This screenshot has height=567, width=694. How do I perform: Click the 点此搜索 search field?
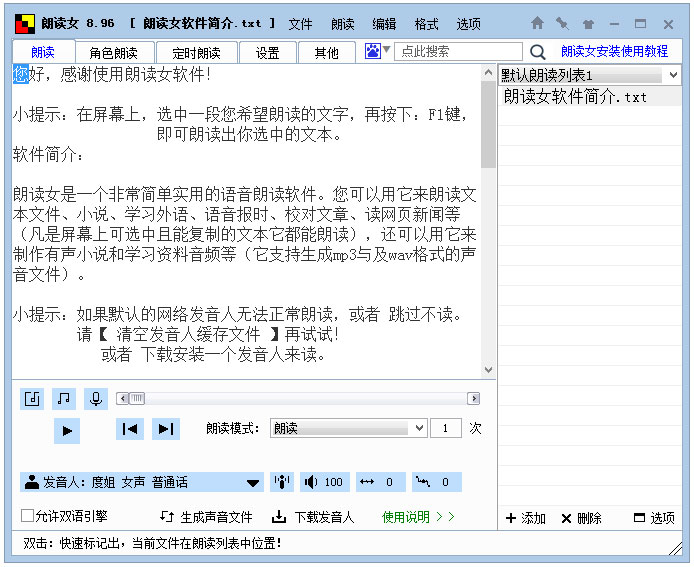pyautogui.click(x=458, y=51)
